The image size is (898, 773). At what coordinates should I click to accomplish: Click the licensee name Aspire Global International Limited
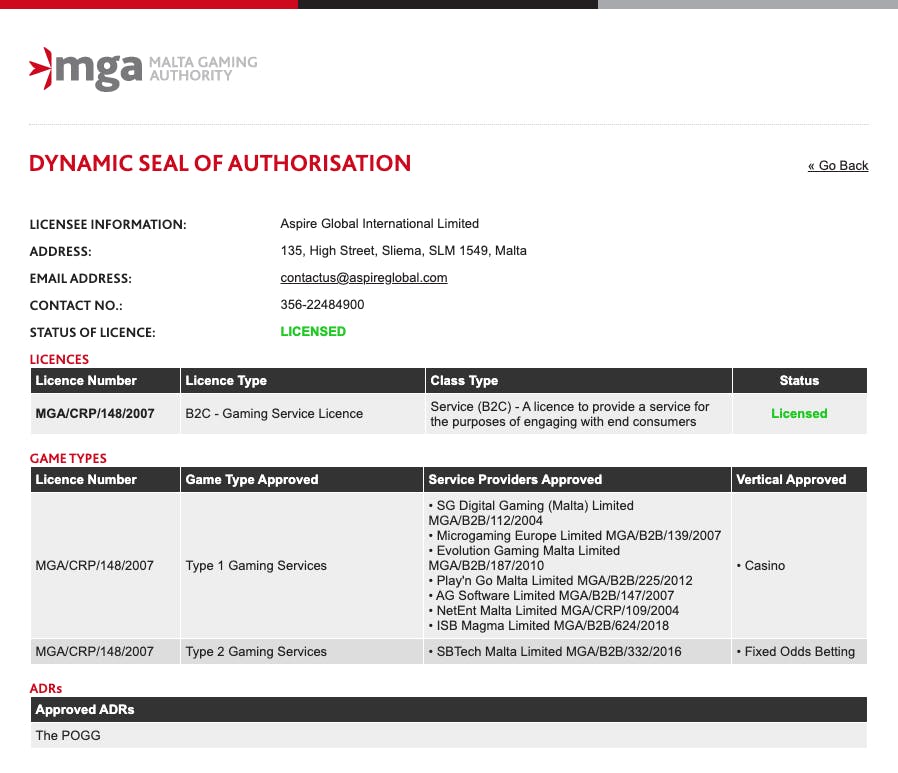(379, 224)
